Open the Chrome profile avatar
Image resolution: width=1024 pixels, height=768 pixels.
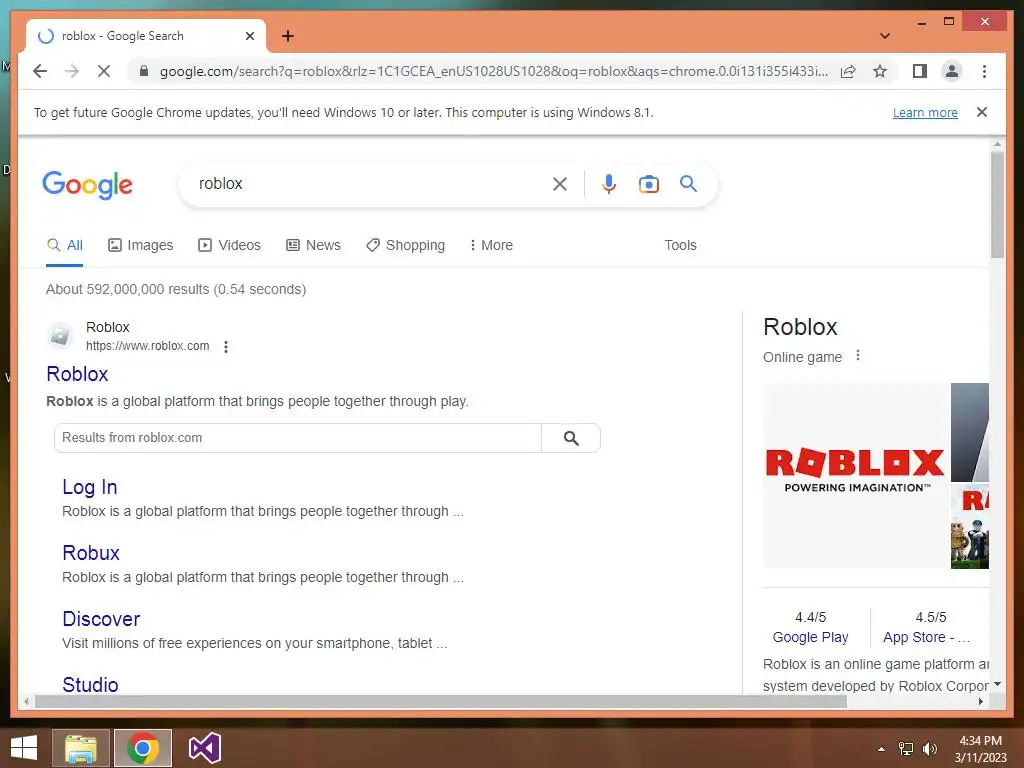(952, 71)
